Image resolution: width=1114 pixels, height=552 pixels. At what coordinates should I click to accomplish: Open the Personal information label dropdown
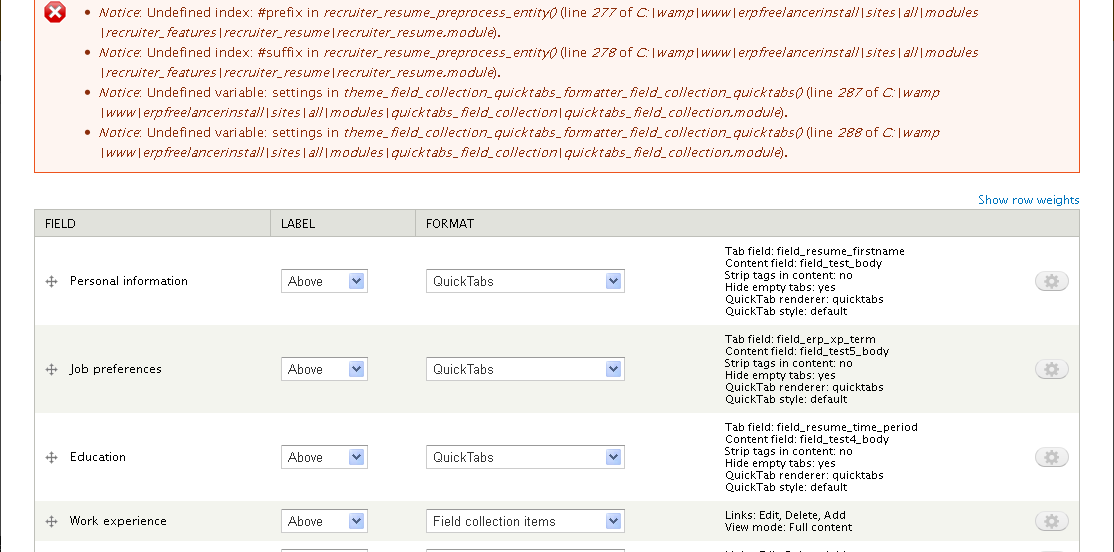324,282
